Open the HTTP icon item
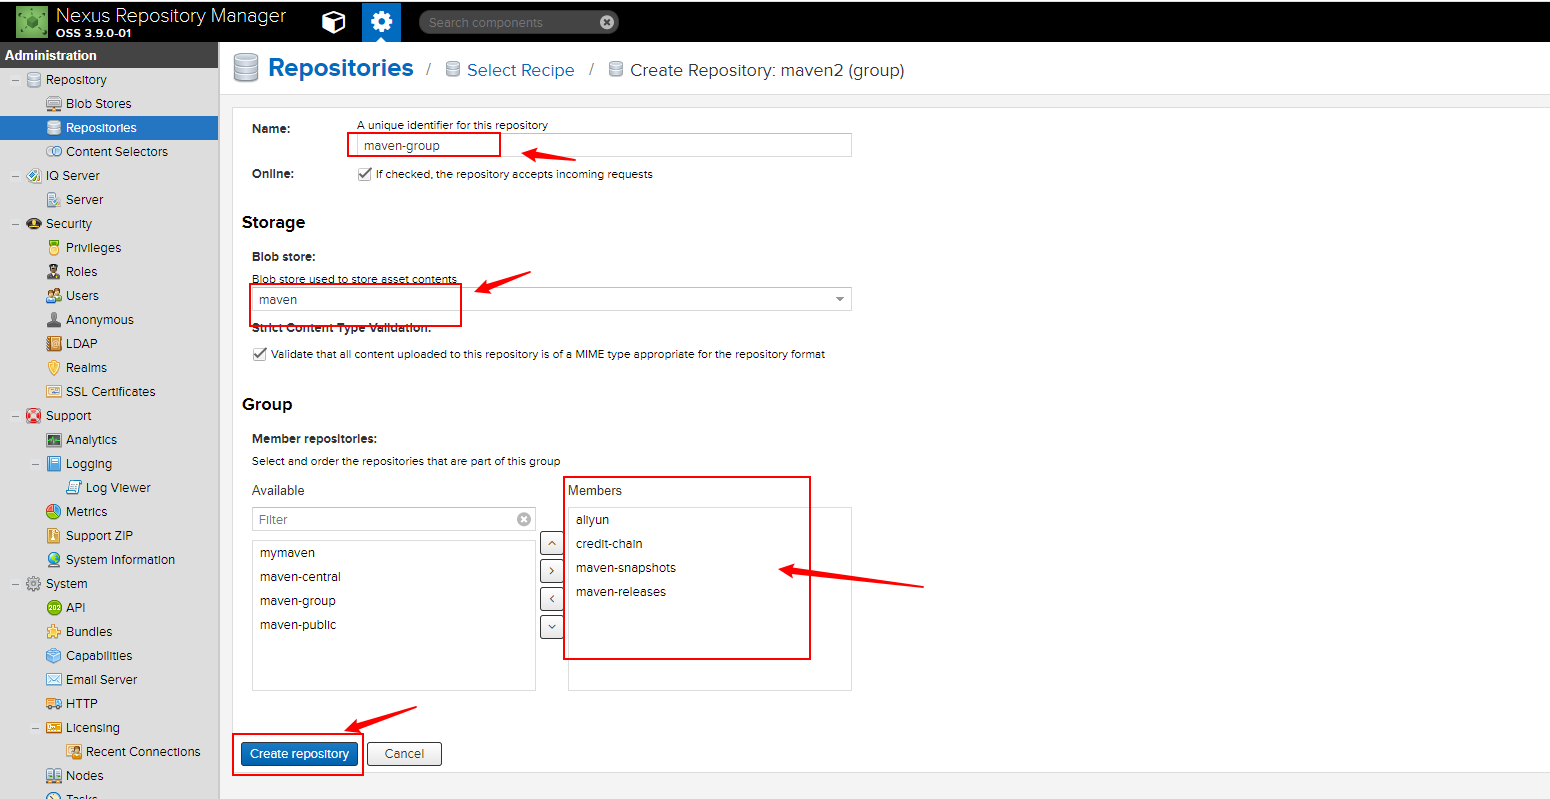This screenshot has height=799, width=1550. coord(54,704)
